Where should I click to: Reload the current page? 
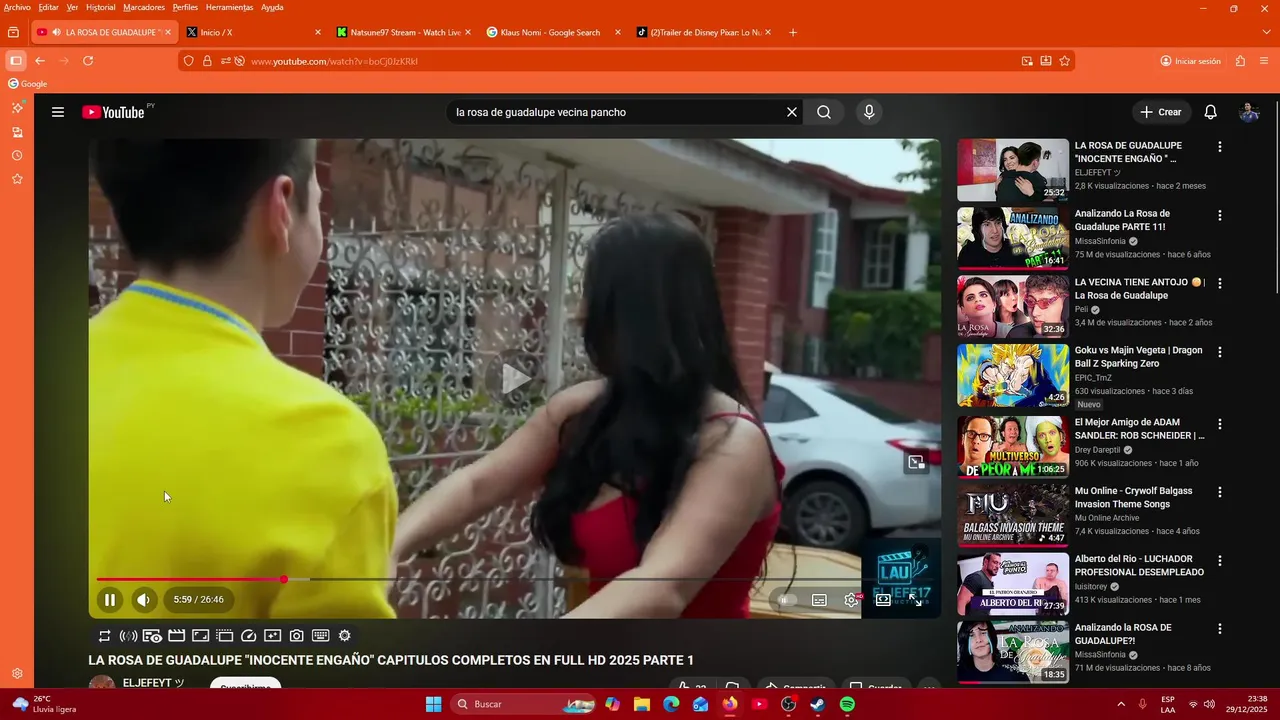[88, 61]
